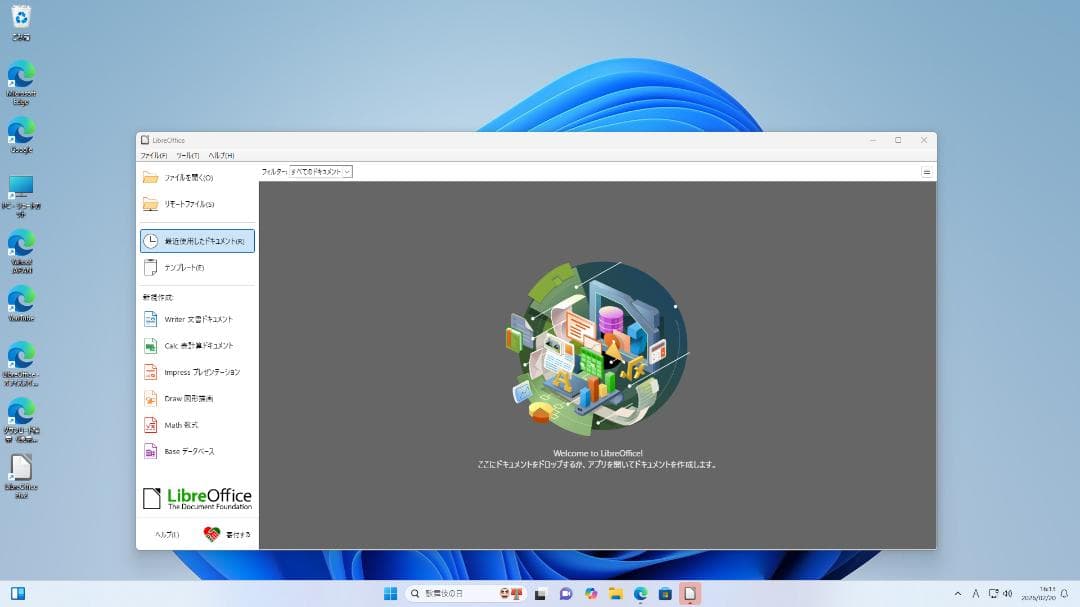This screenshot has height=607, width=1080.
Task: Select the LibreOffice file desktop icon
Action: click(x=21, y=476)
